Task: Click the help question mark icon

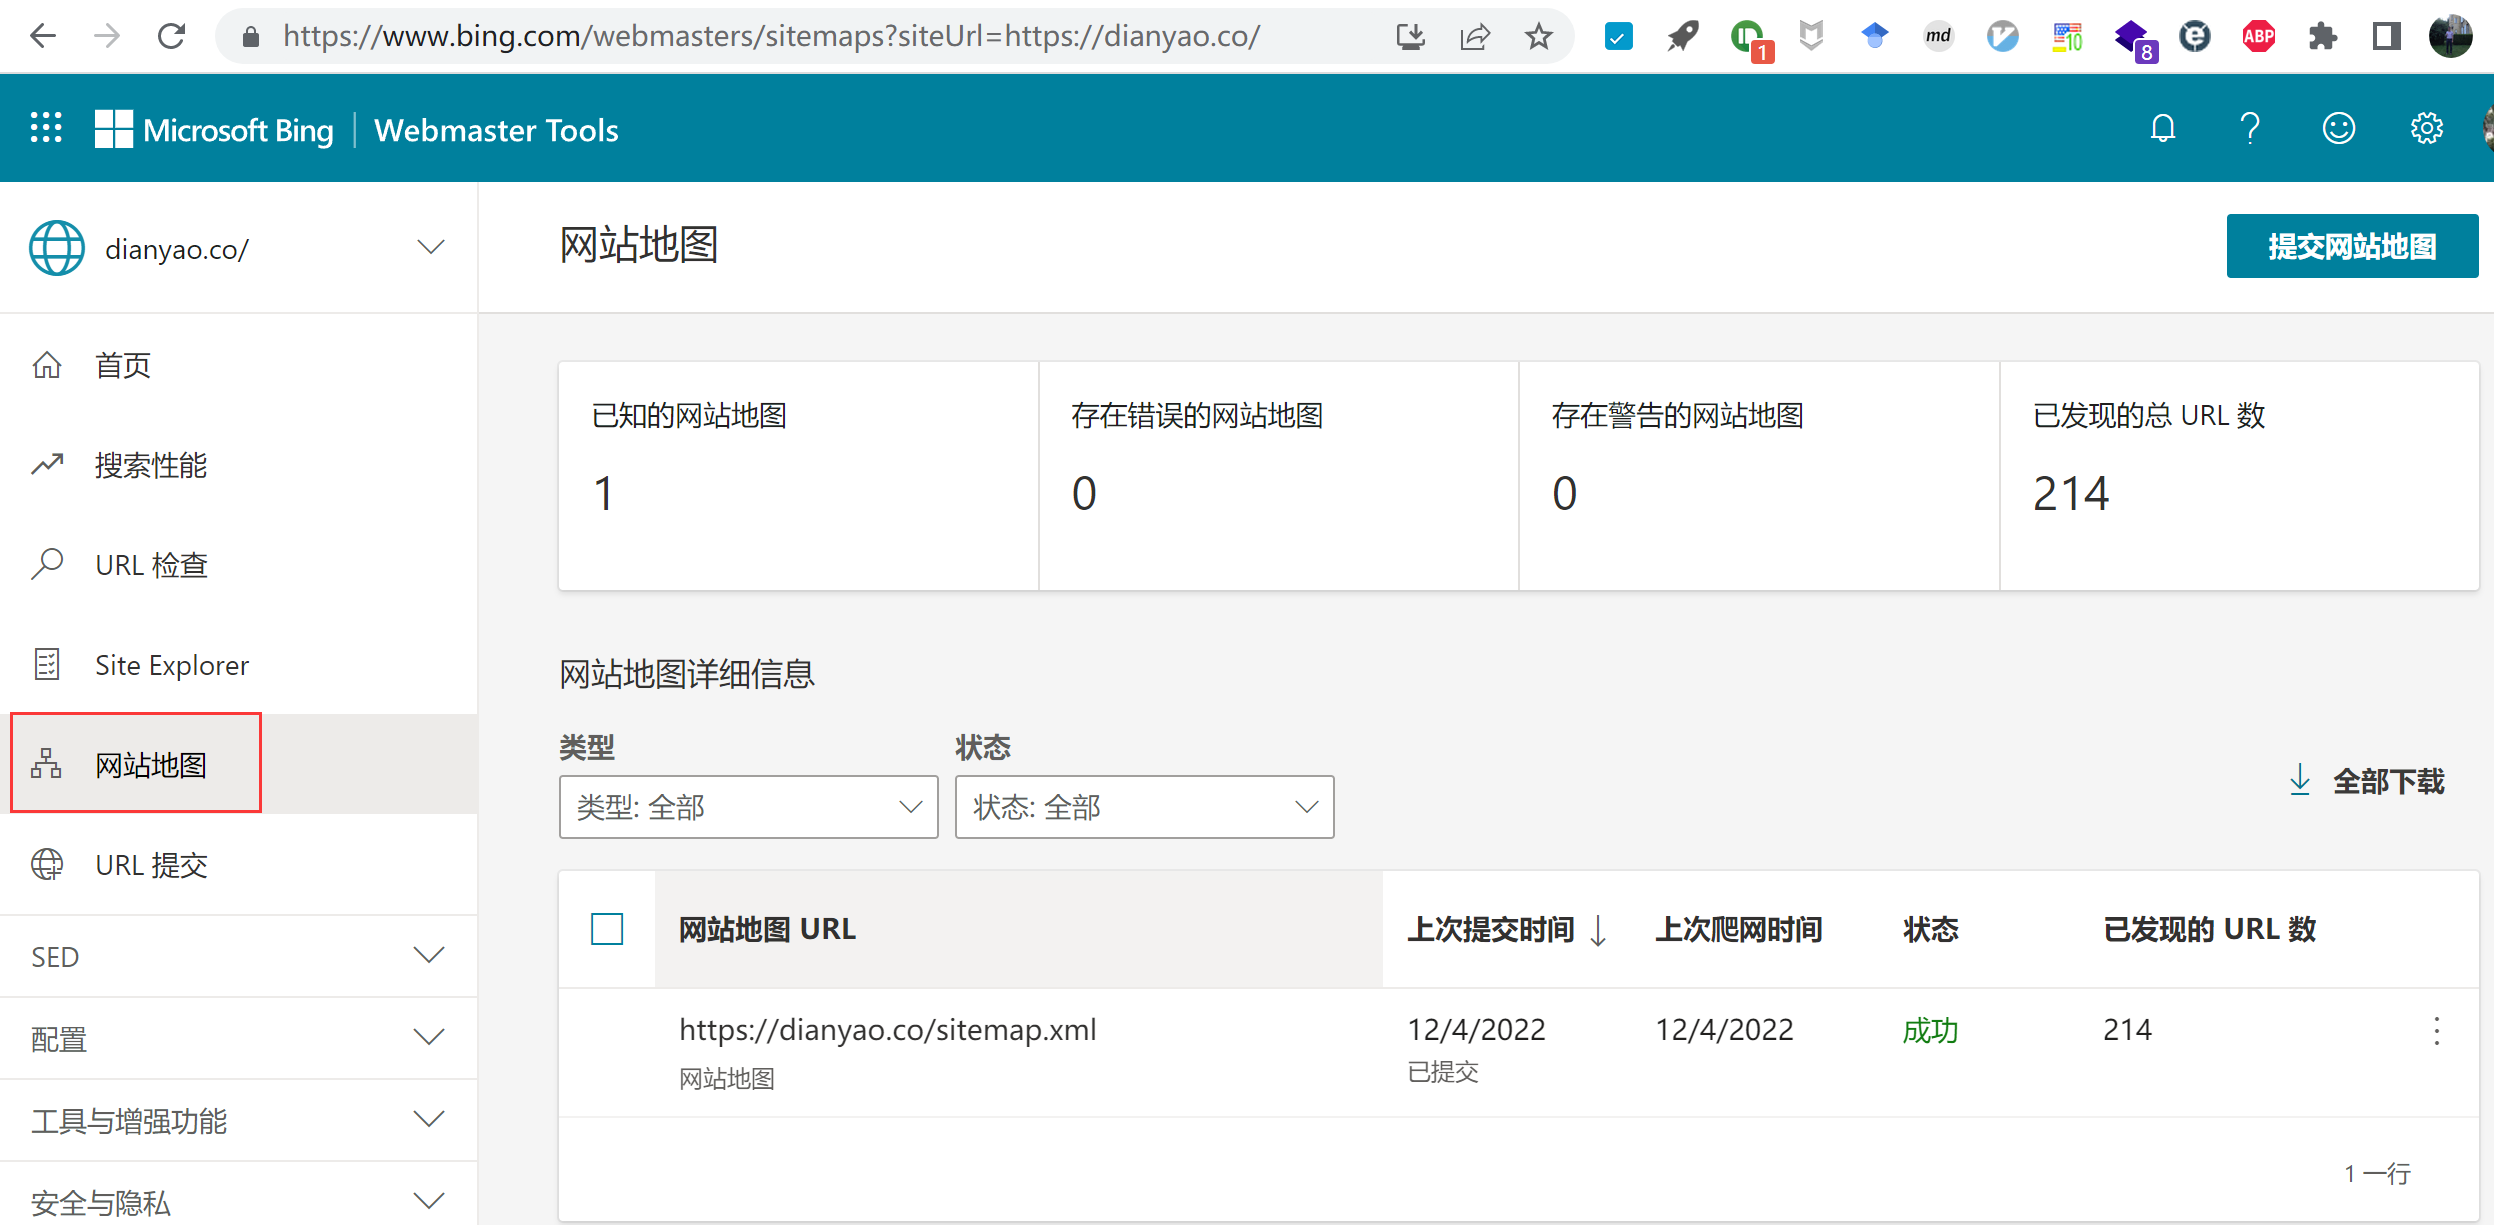Action: tap(2250, 128)
